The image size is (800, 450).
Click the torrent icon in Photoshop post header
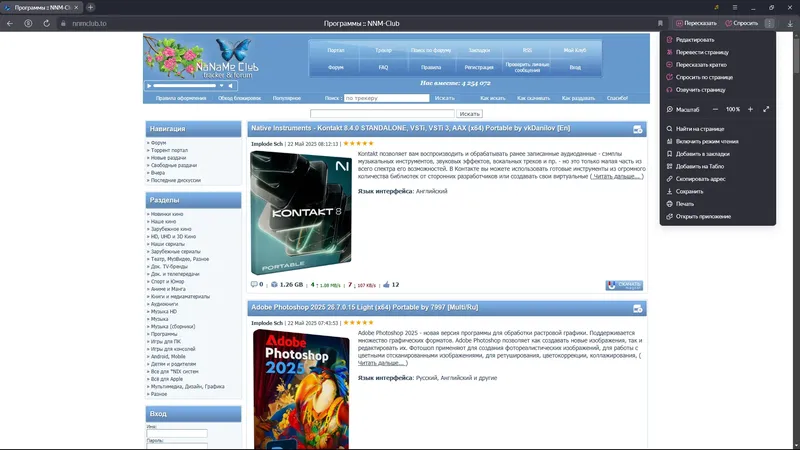pos(637,309)
